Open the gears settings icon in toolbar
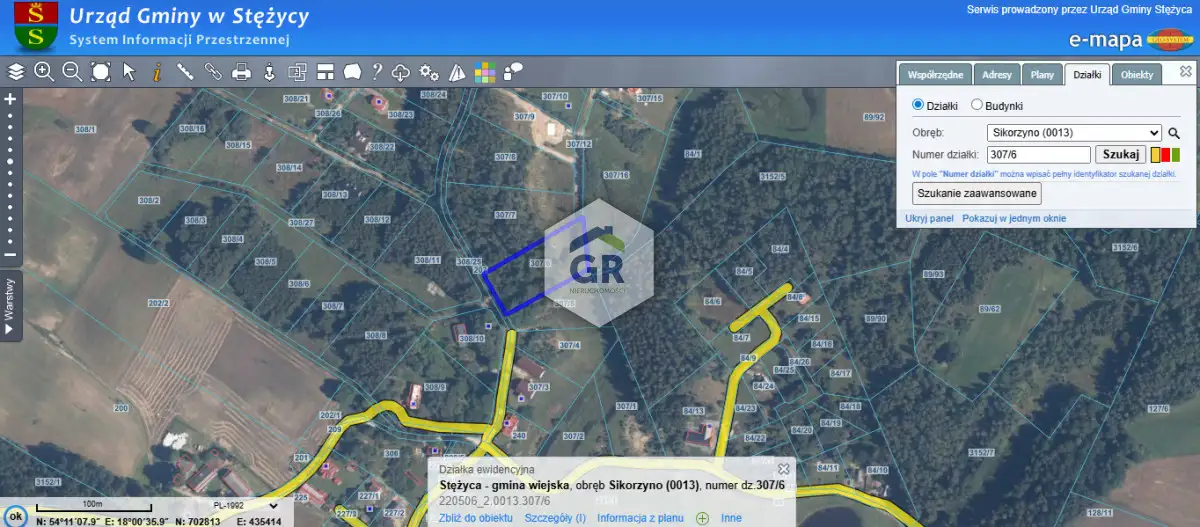 click(x=429, y=71)
